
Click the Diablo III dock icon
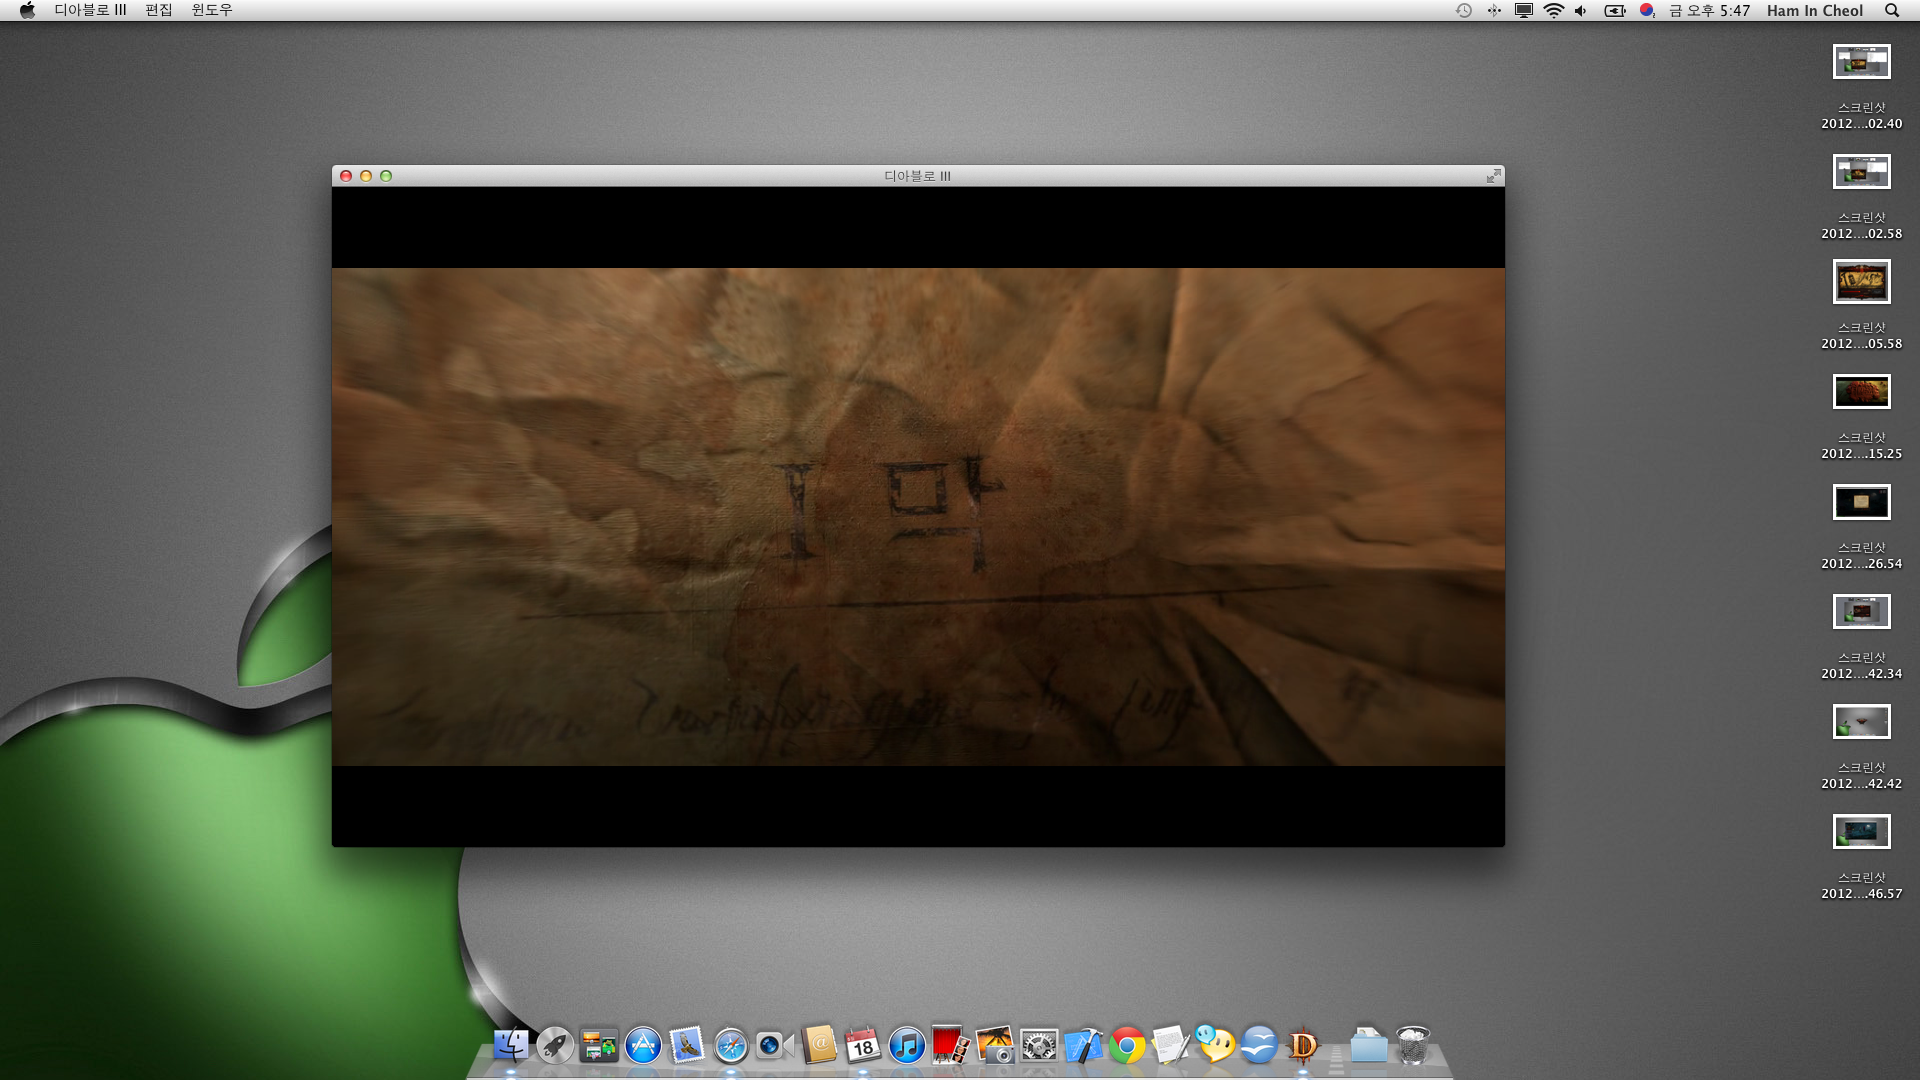(1303, 1046)
